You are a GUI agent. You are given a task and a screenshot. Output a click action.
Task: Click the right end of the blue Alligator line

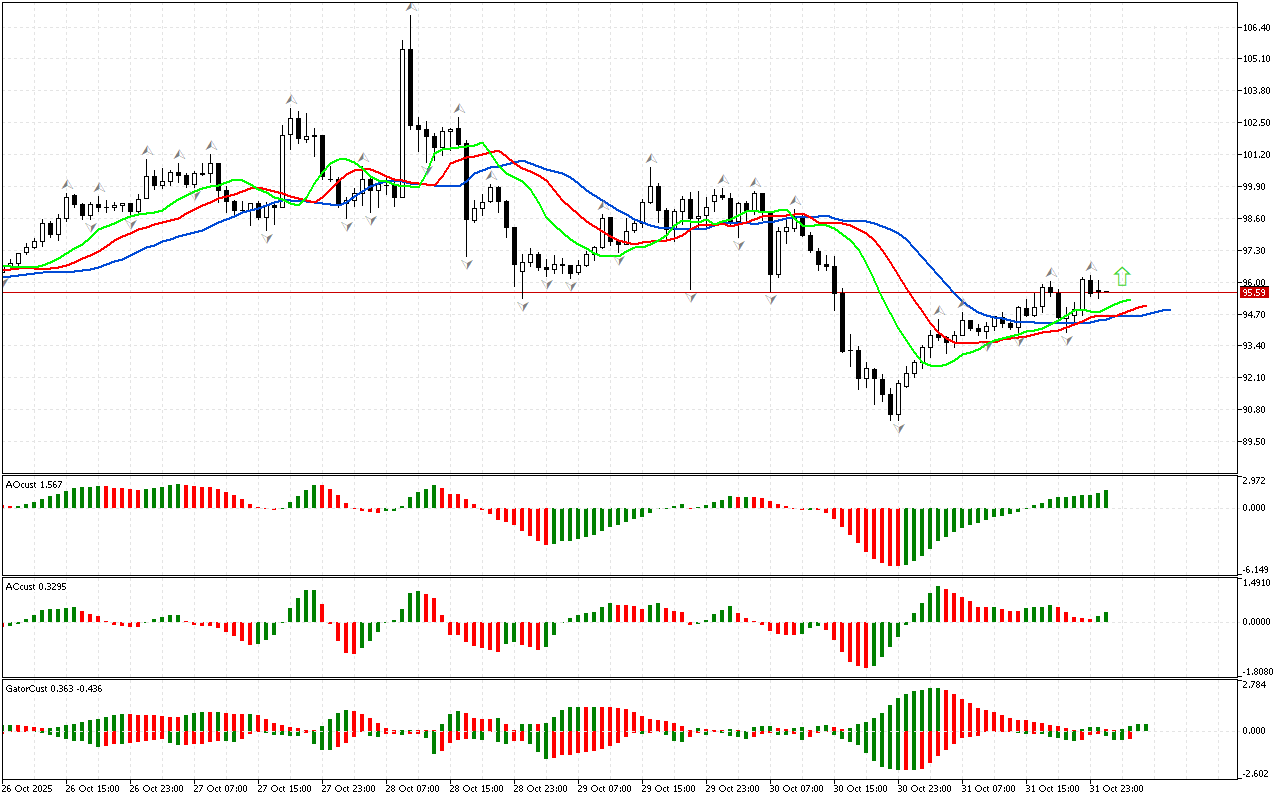(x=1166, y=310)
